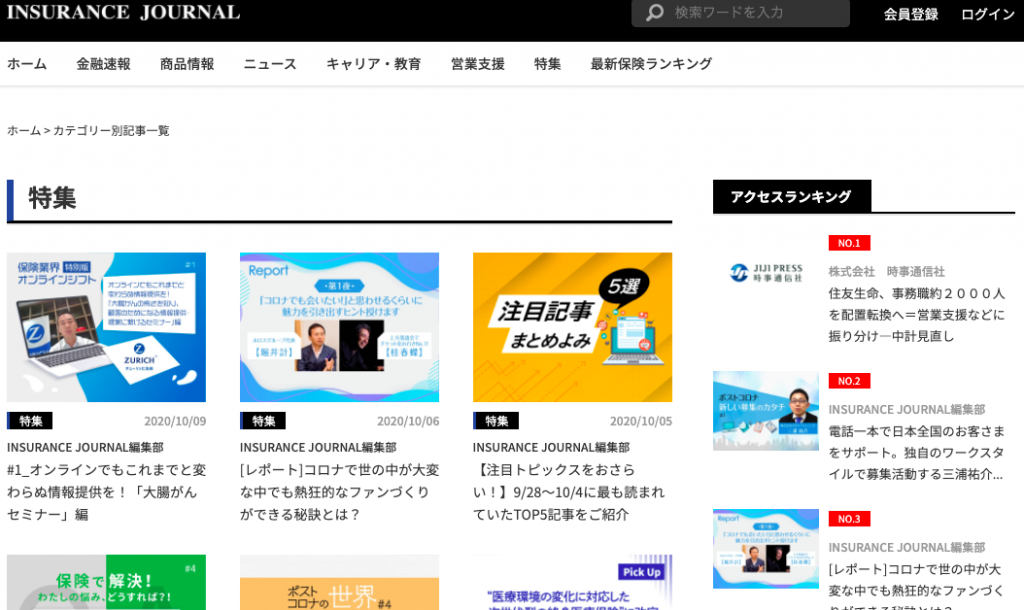This screenshot has height=610, width=1024.
Task: Open the 注目記事まとめよみ 5選 thumbnail
Action: (x=572, y=327)
